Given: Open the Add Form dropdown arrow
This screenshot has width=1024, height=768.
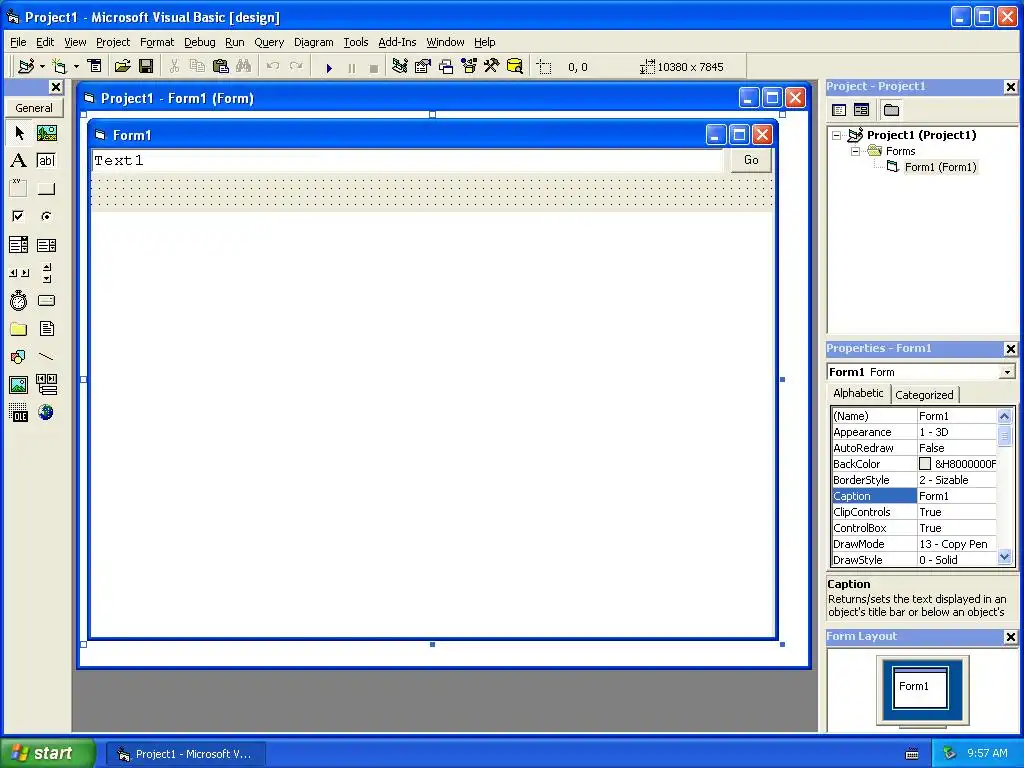Looking at the screenshot, I should tap(76, 66).
